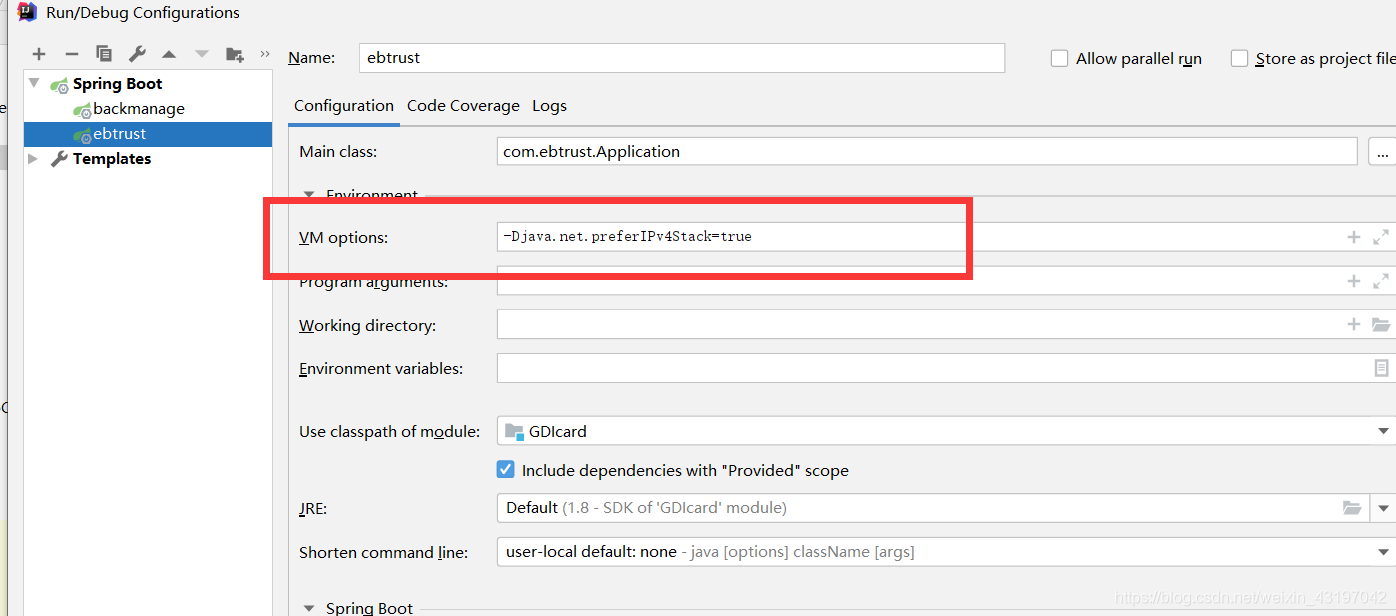This screenshot has width=1396, height=616.
Task: Click the Name input field
Action: [682, 58]
